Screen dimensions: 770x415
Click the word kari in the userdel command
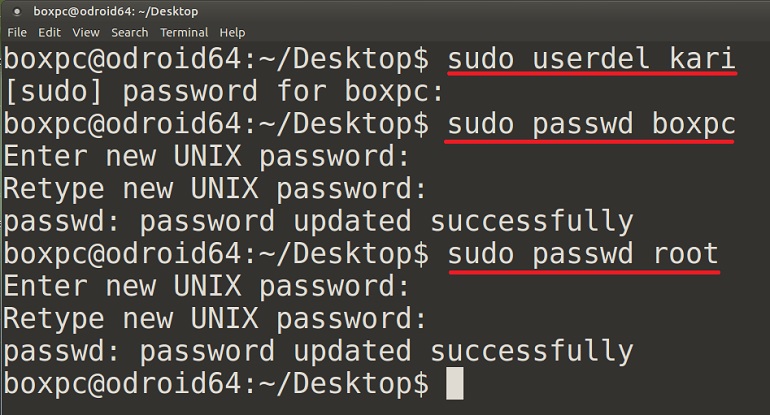pyautogui.click(x=702, y=59)
